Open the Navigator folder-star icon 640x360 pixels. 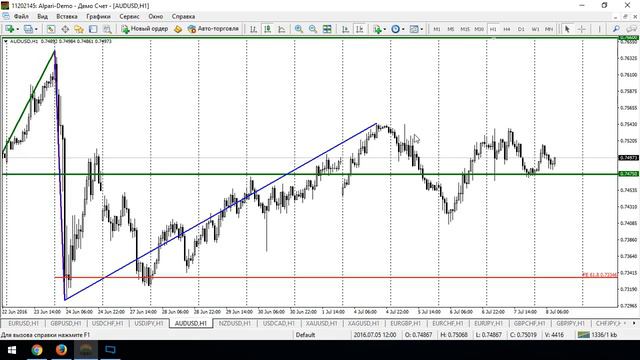79,29
